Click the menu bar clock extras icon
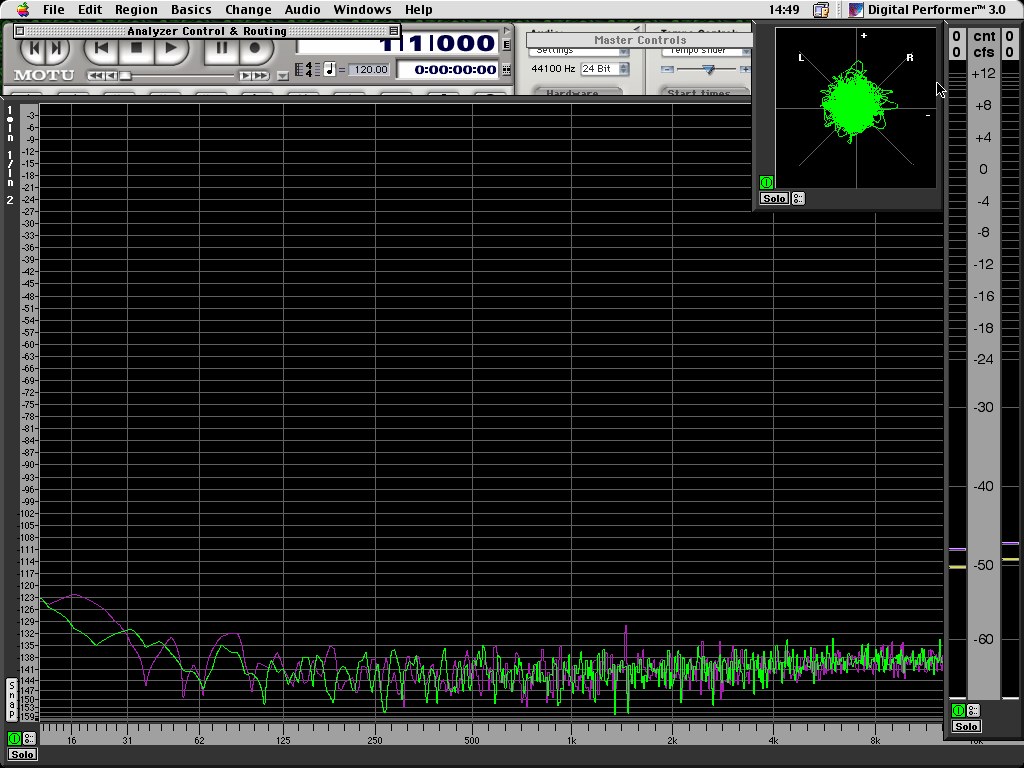The height and width of the screenshot is (768, 1024). pos(821,10)
